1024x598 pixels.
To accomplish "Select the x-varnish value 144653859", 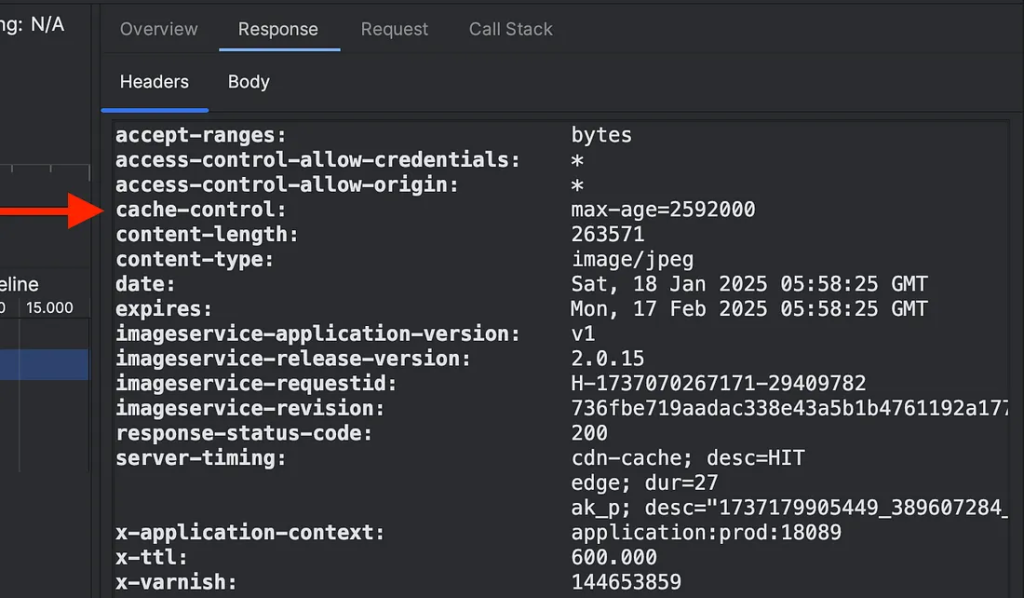I will tap(626, 582).
